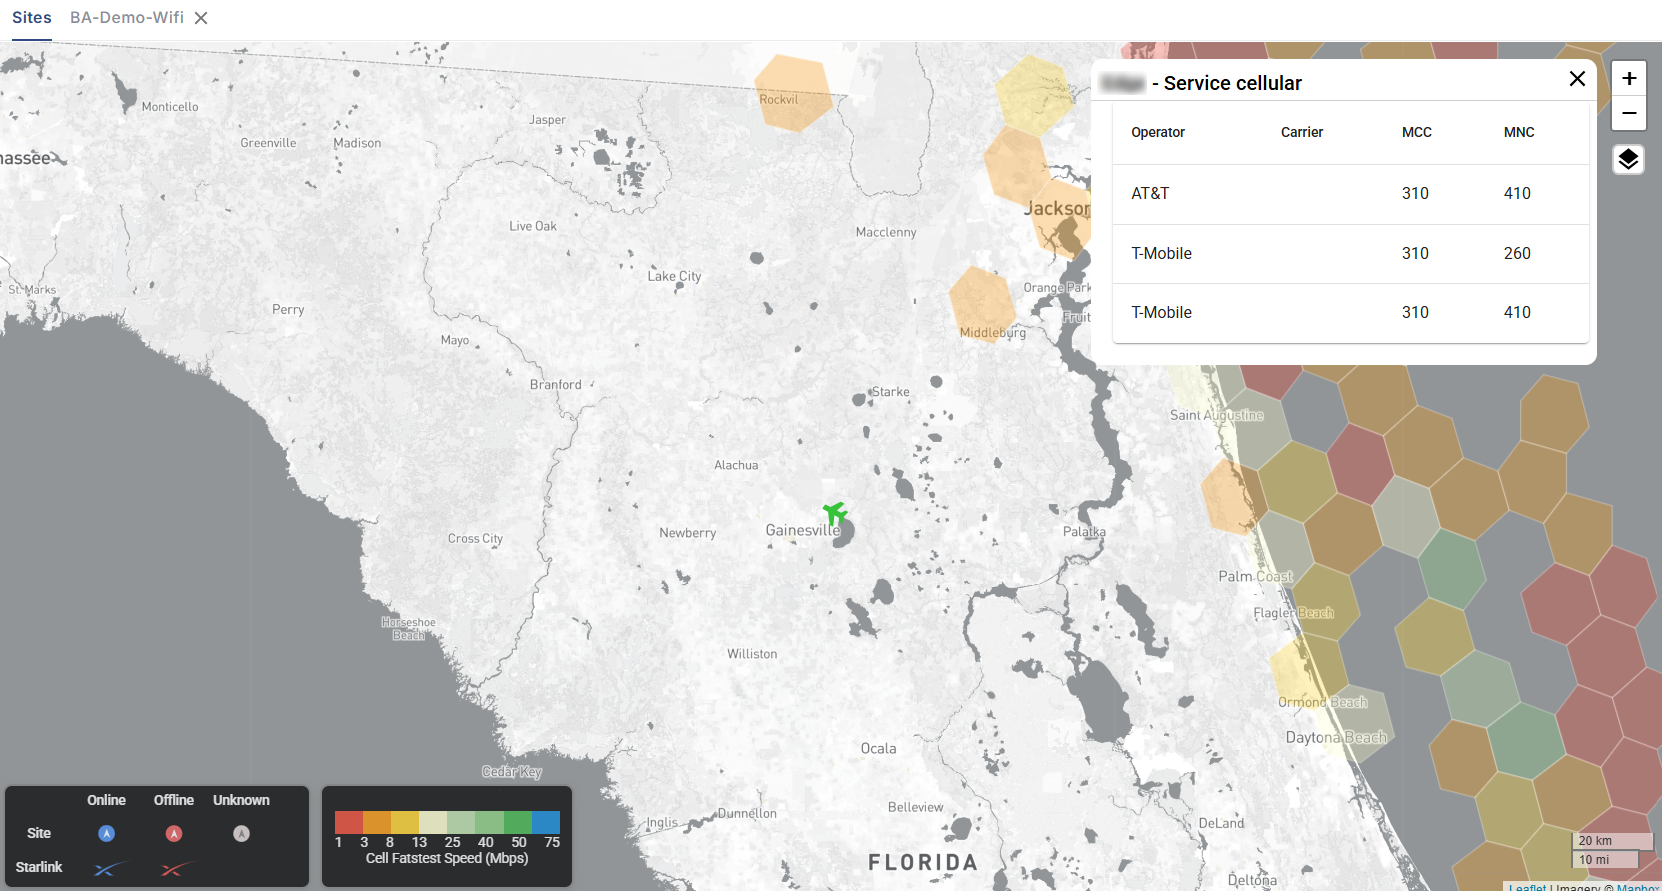The height and width of the screenshot is (891, 1662).
Task: Open the map layers control
Action: [1628, 159]
